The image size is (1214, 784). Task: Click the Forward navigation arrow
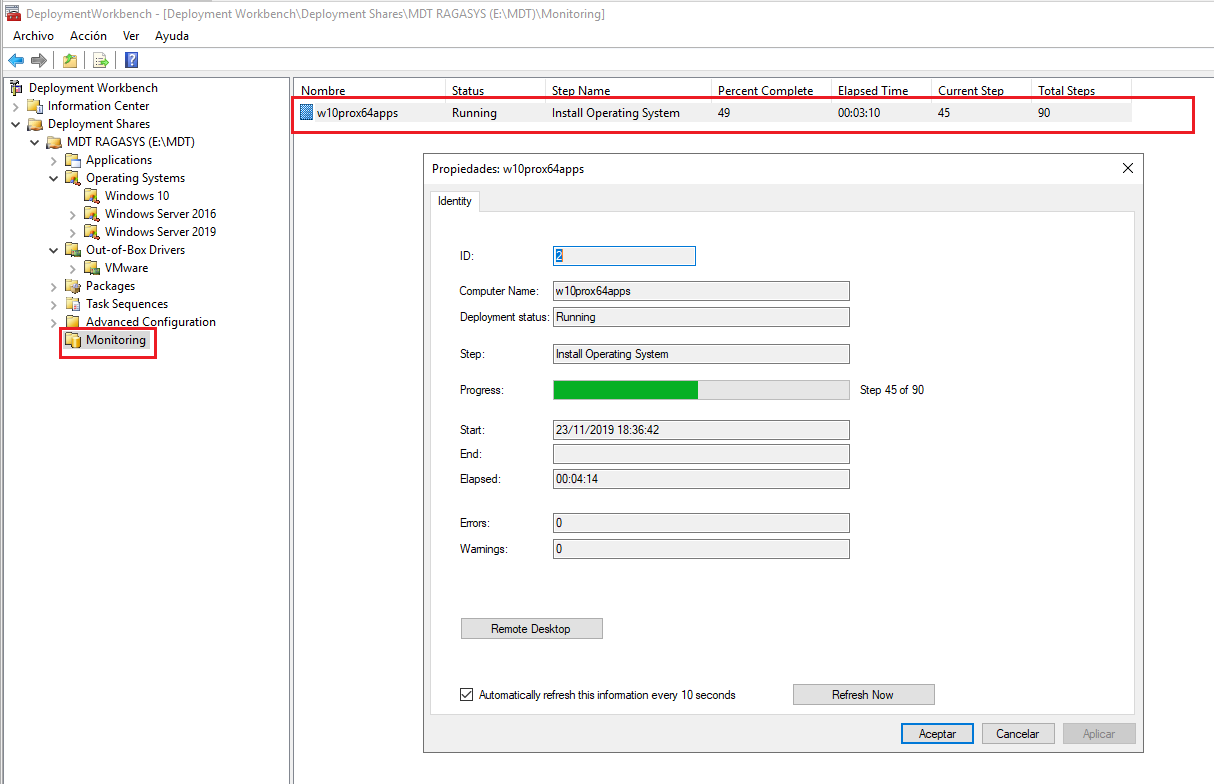(38, 60)
